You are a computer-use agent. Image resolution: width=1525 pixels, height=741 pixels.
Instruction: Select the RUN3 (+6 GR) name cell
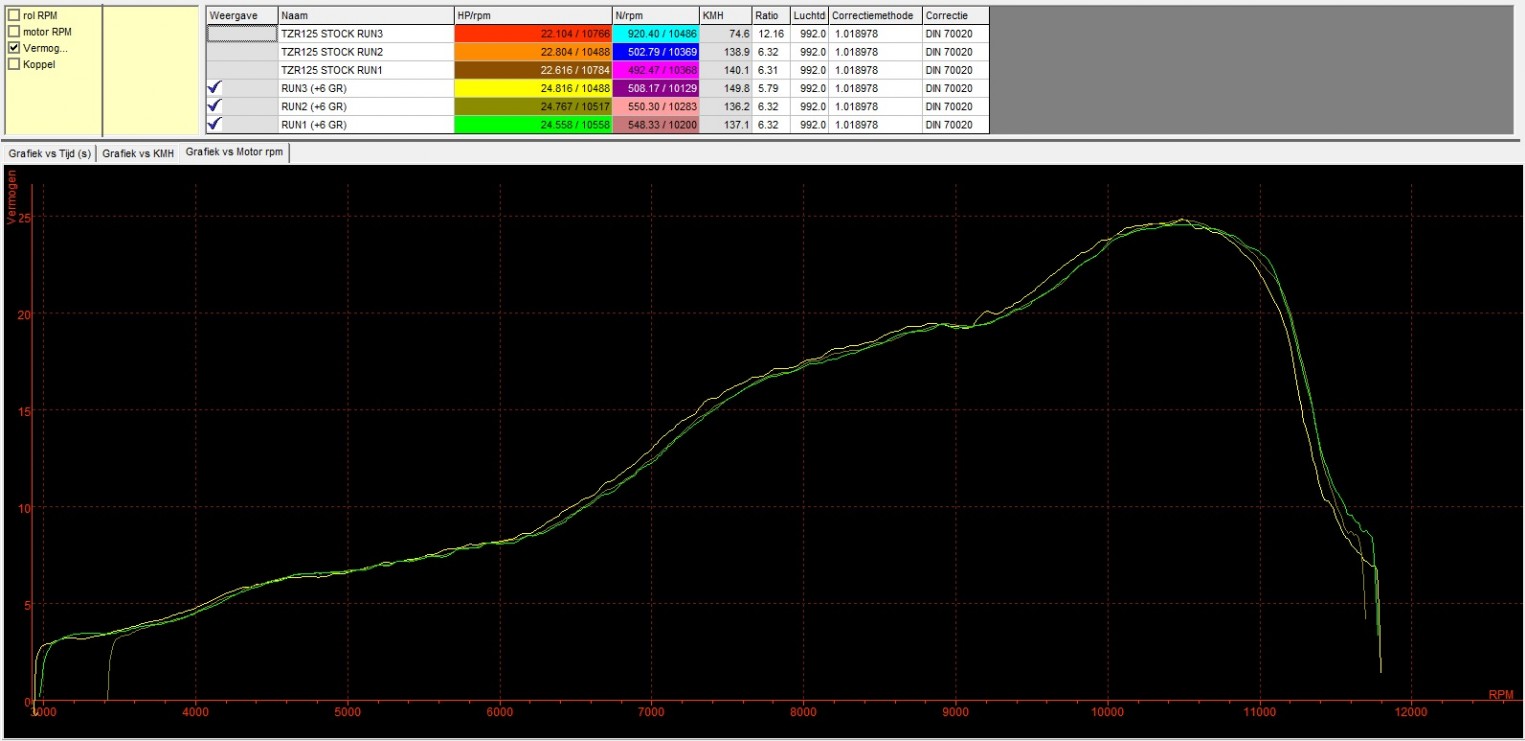pos(365,88)
